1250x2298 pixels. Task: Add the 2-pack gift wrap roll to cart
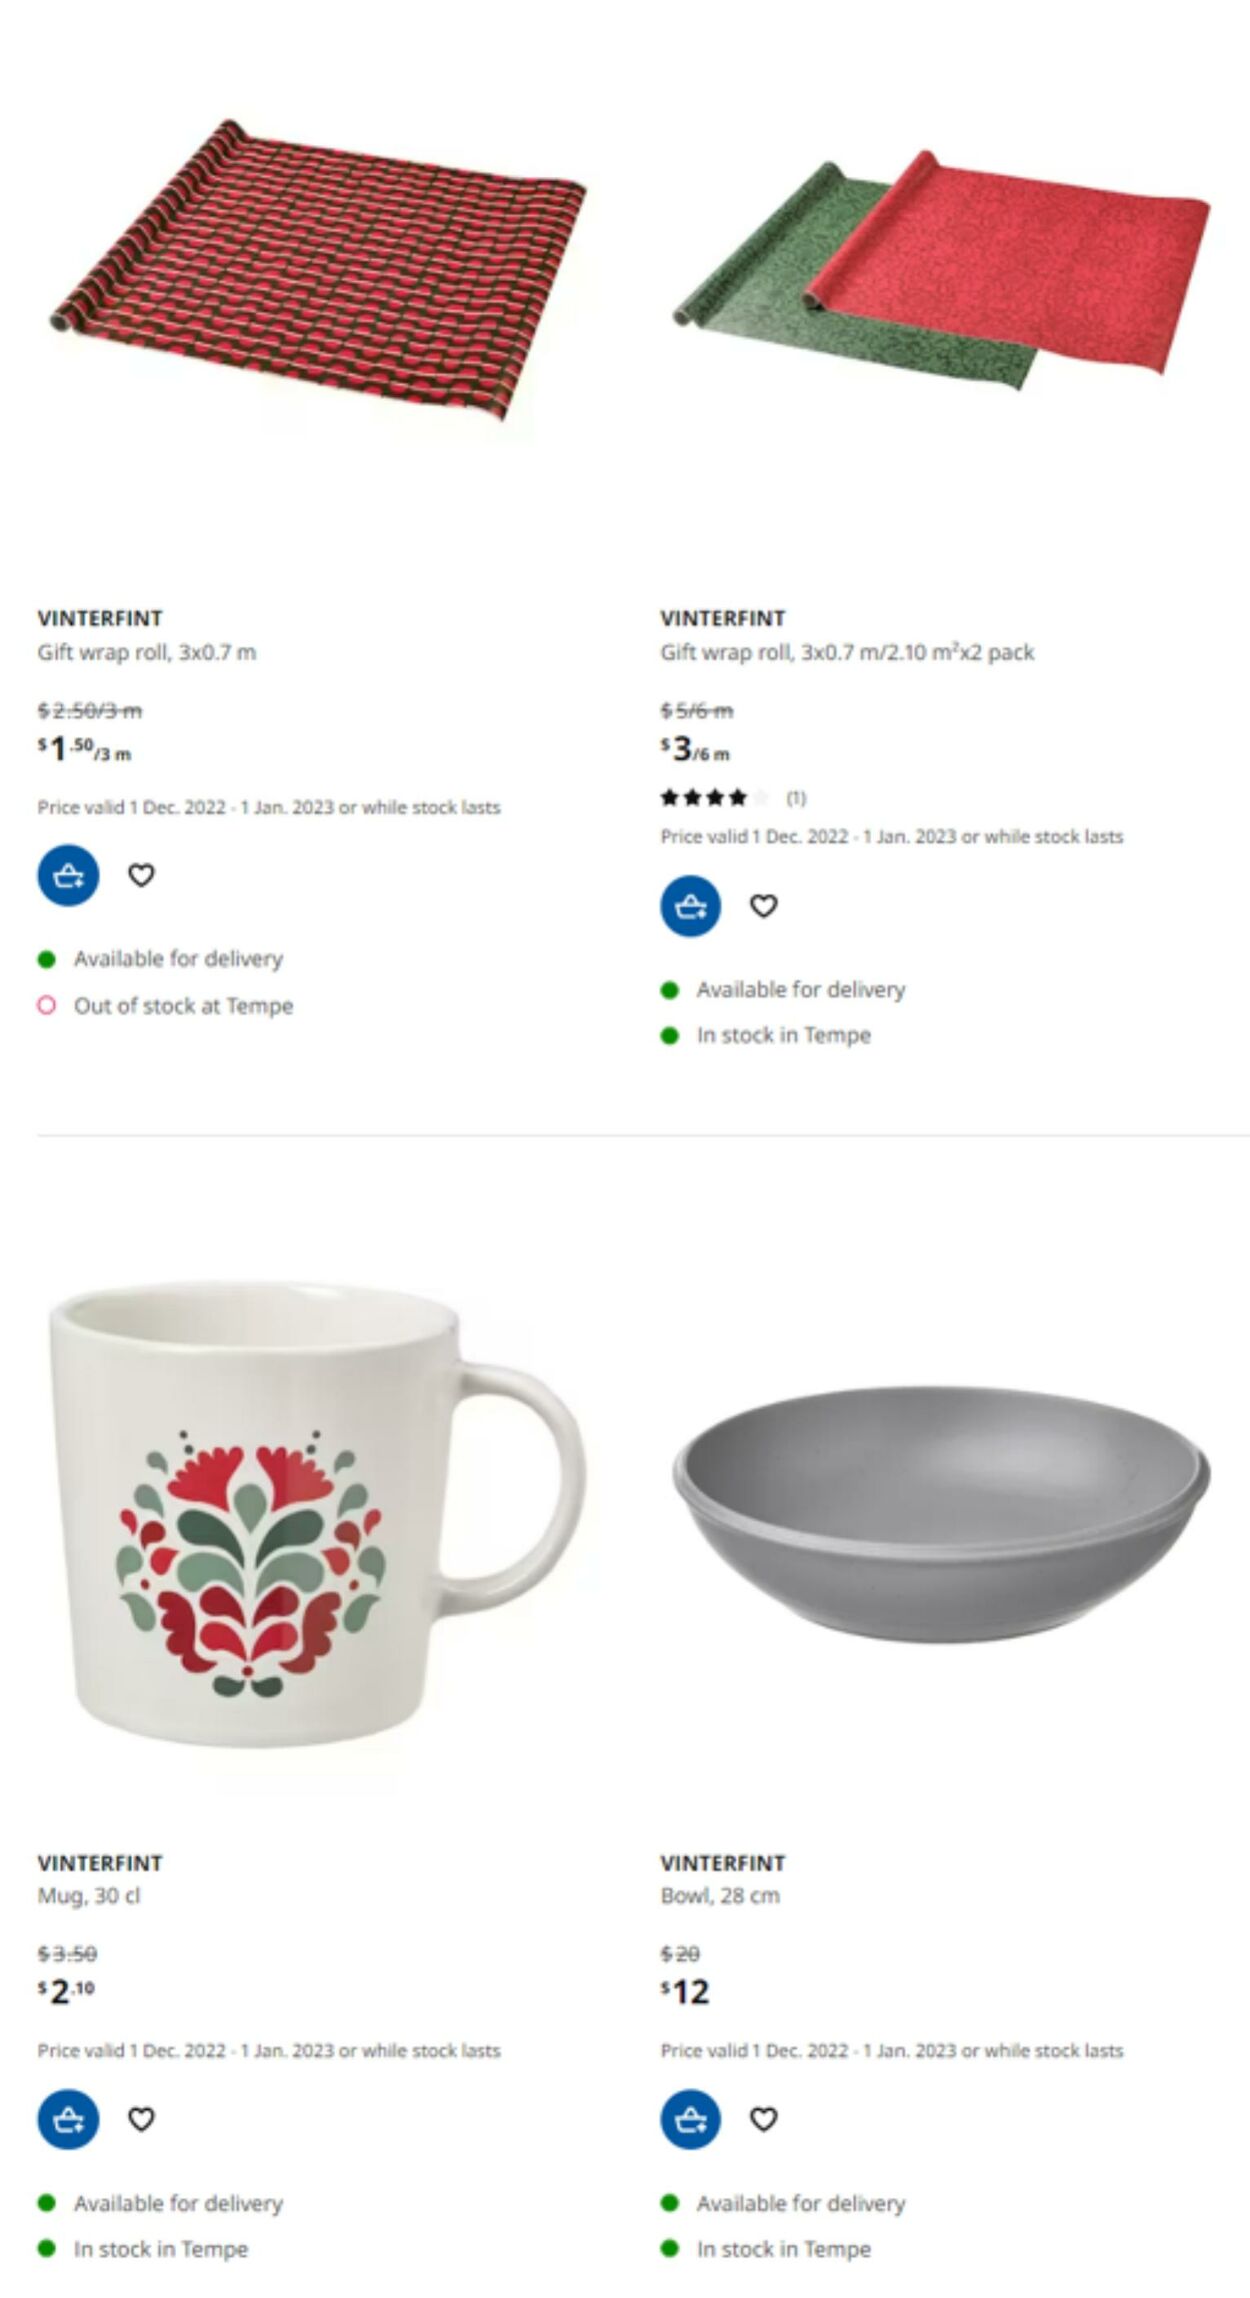[689, 906]
